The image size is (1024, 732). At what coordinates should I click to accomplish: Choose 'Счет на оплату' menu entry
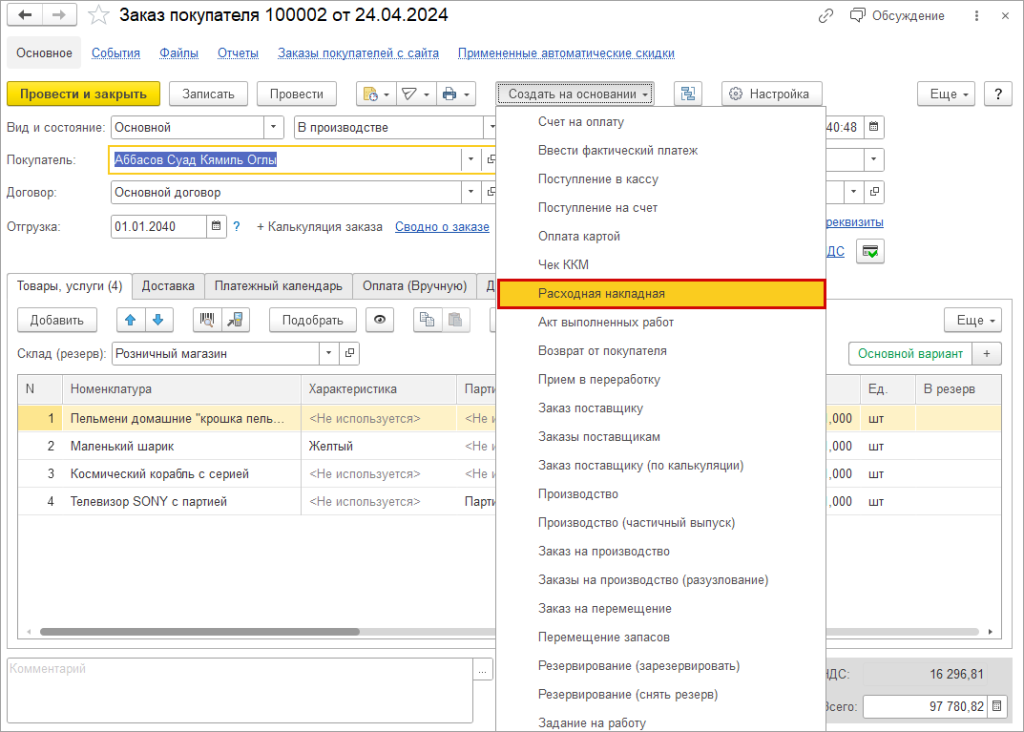click(x=581, y=122)
